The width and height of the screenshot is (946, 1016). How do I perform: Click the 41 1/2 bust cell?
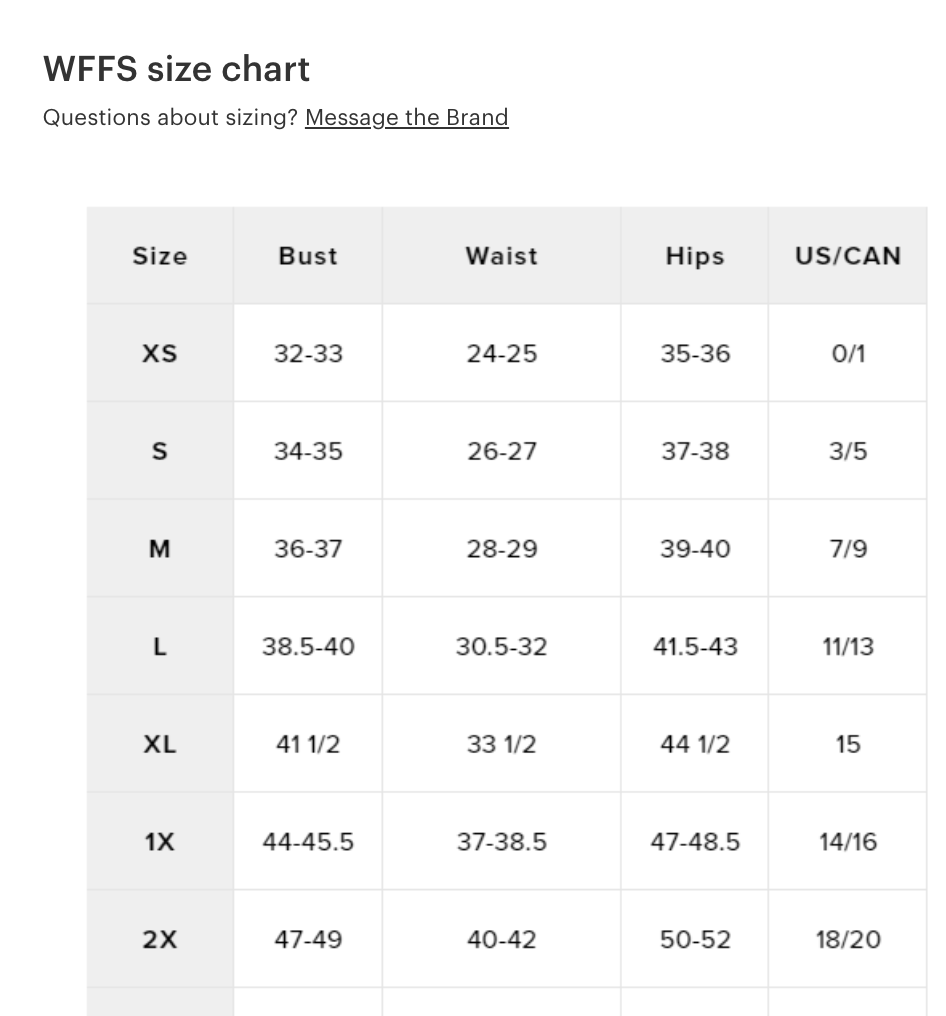pos(308,744)
